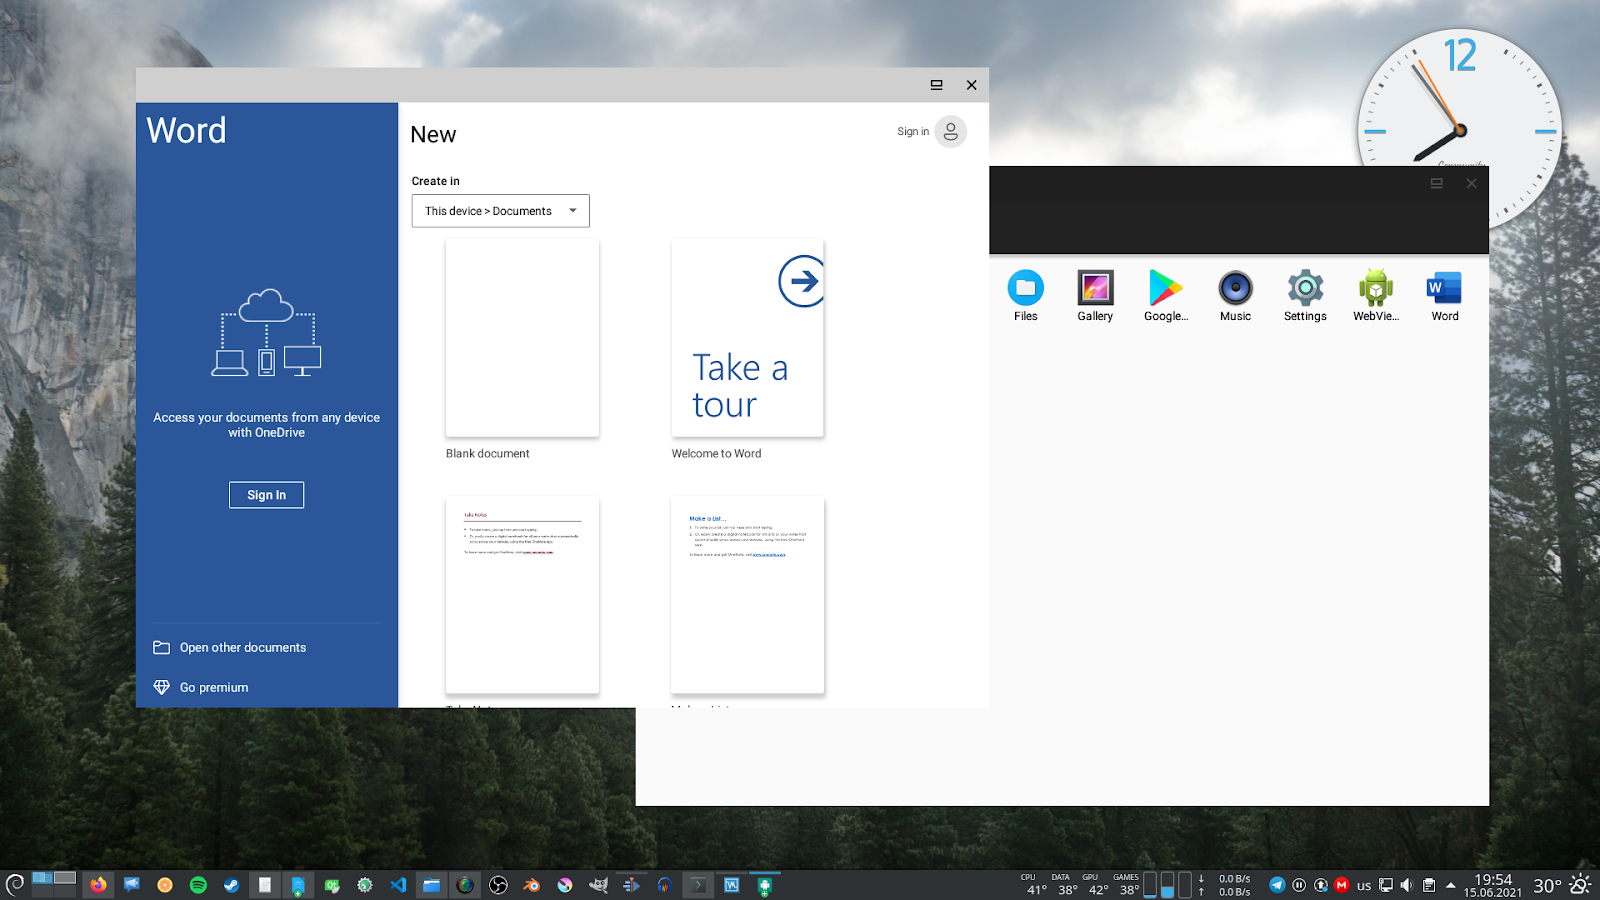Screen dimensions: 1600x900
Task: Launch the Word app icon in launcher
Action: pyautogui.click(x=1445, y=288)
